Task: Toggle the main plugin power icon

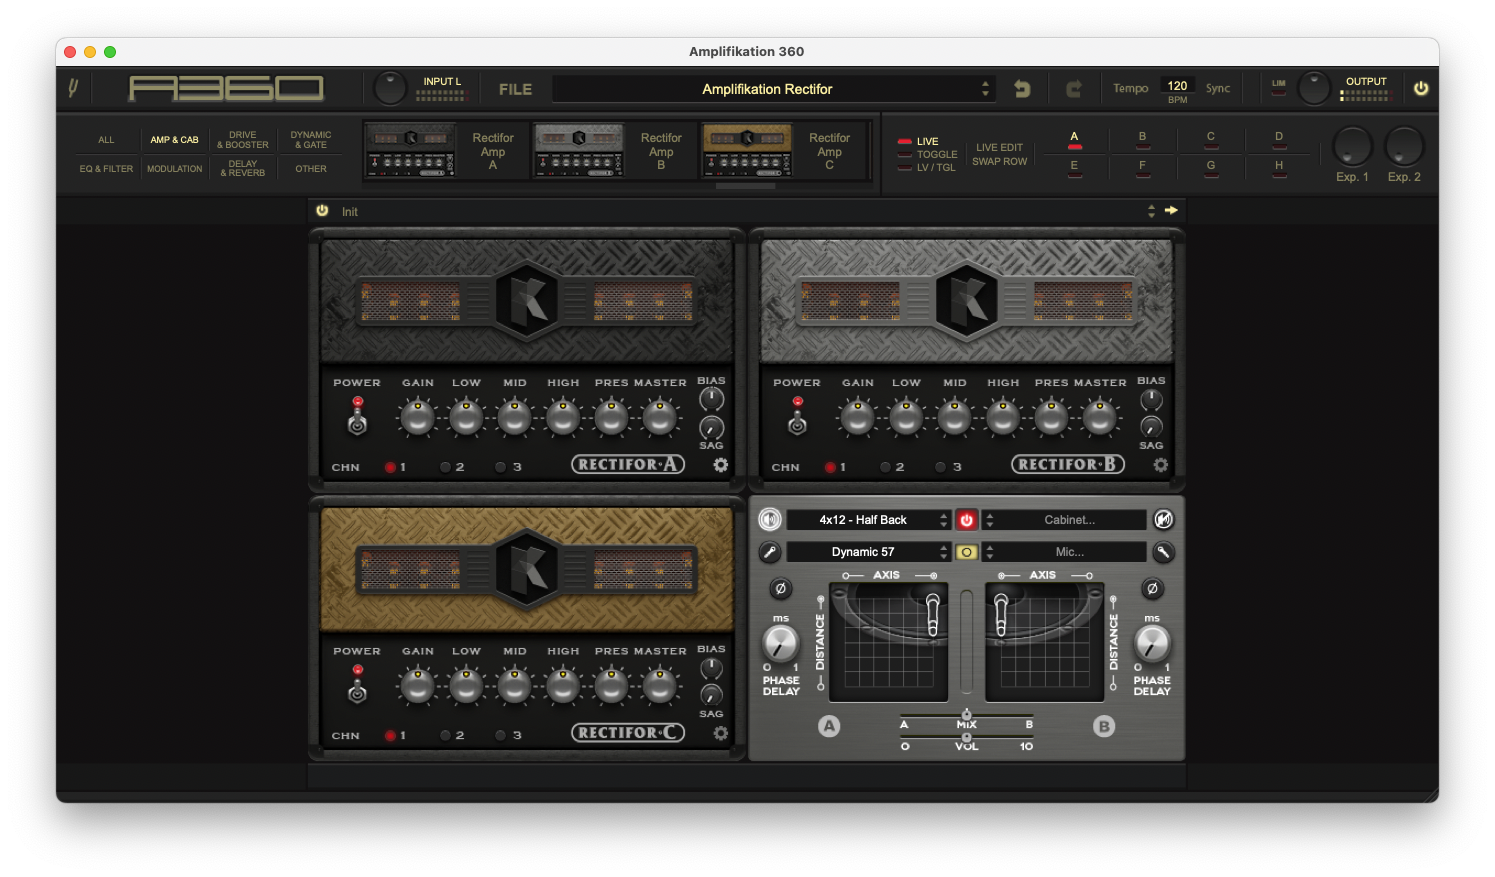Action: (x=1421, y=88)
